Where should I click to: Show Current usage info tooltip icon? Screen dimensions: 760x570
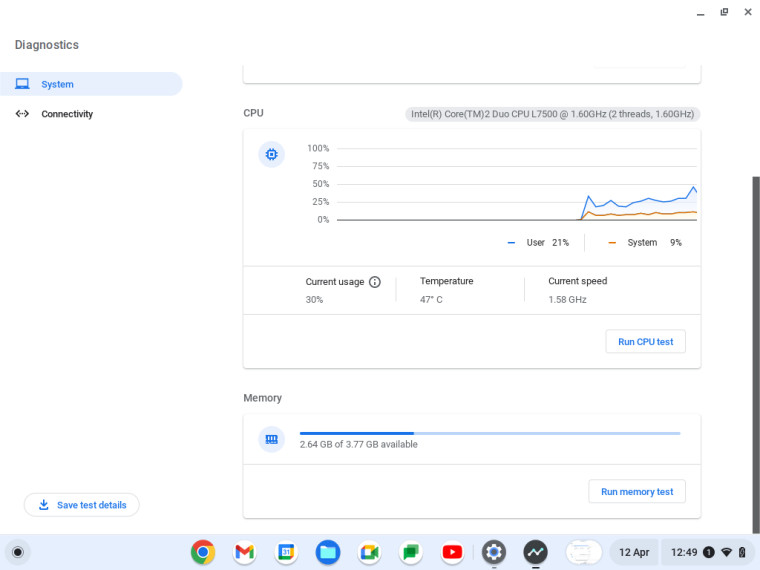point(375,282)
